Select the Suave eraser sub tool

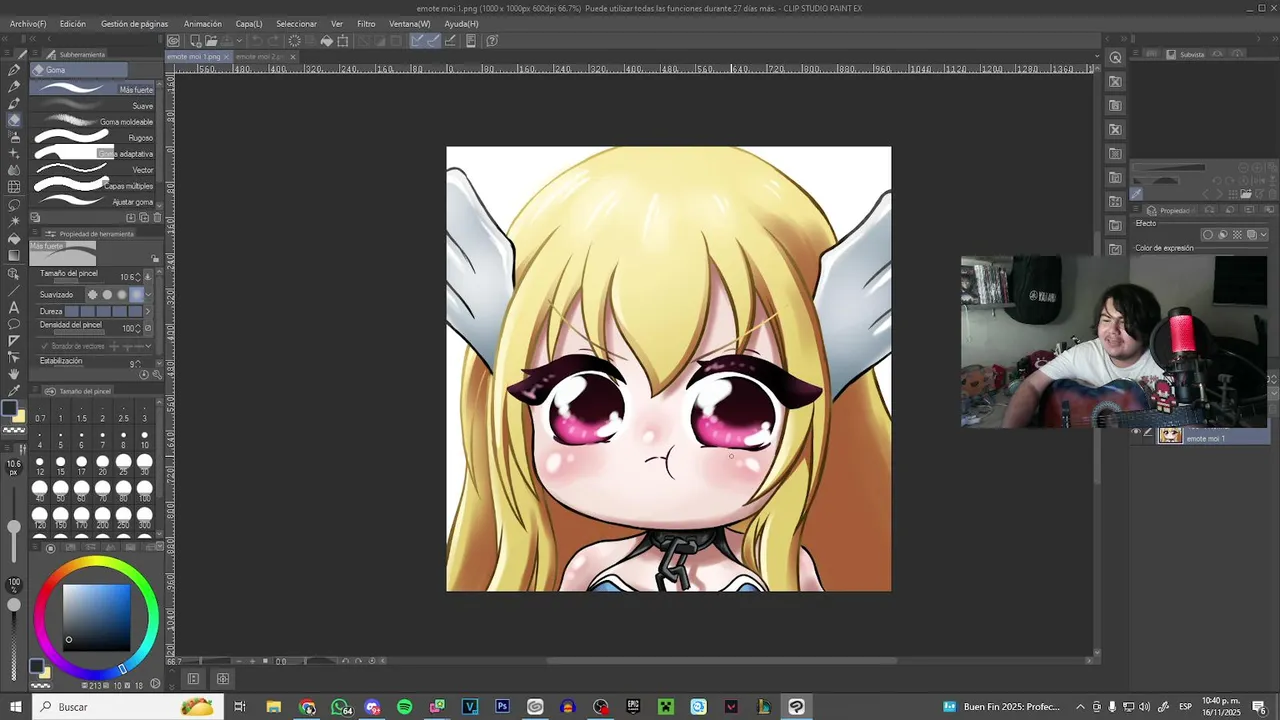(93, 106)
